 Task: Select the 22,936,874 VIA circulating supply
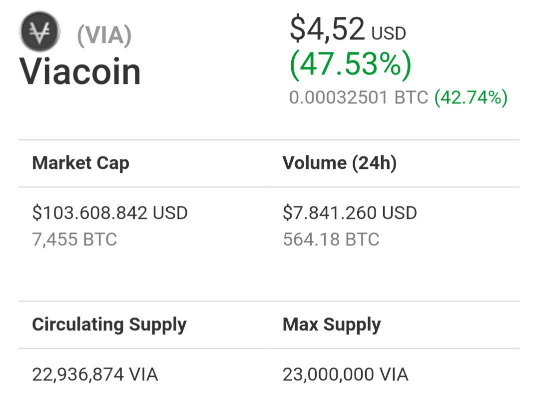coord(95,374)
